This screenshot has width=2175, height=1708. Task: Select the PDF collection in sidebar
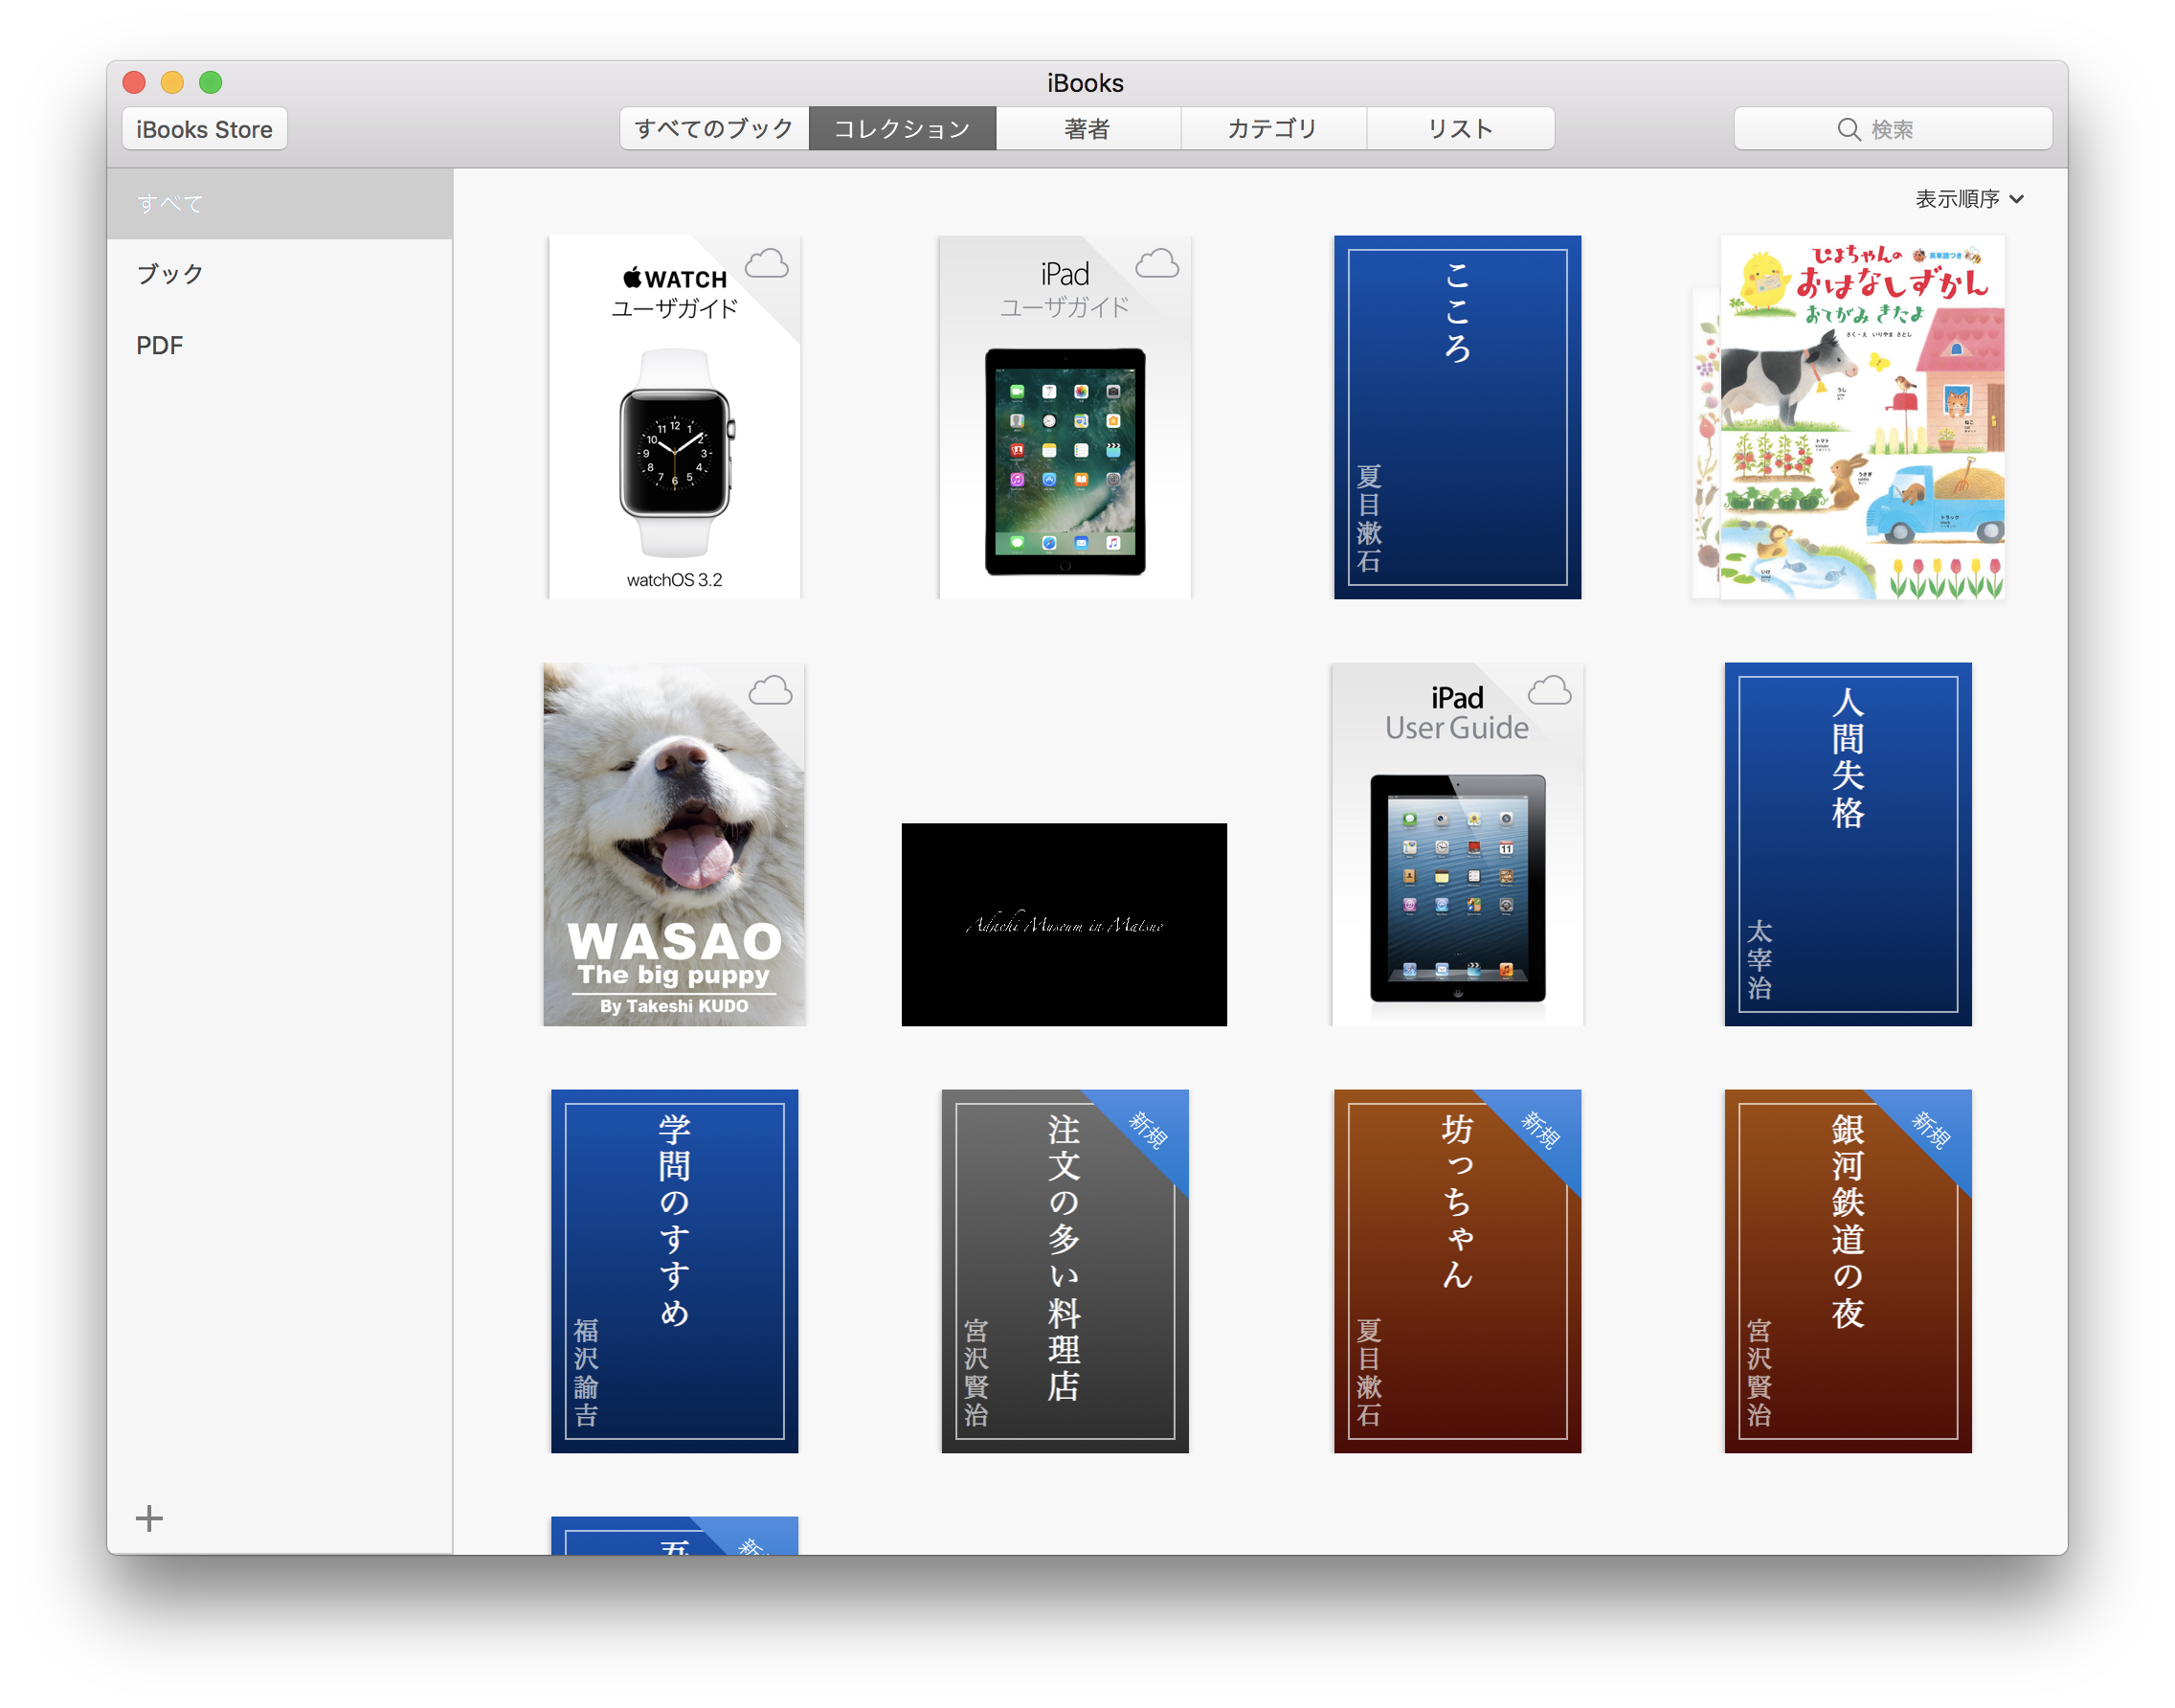coord(160,345)
